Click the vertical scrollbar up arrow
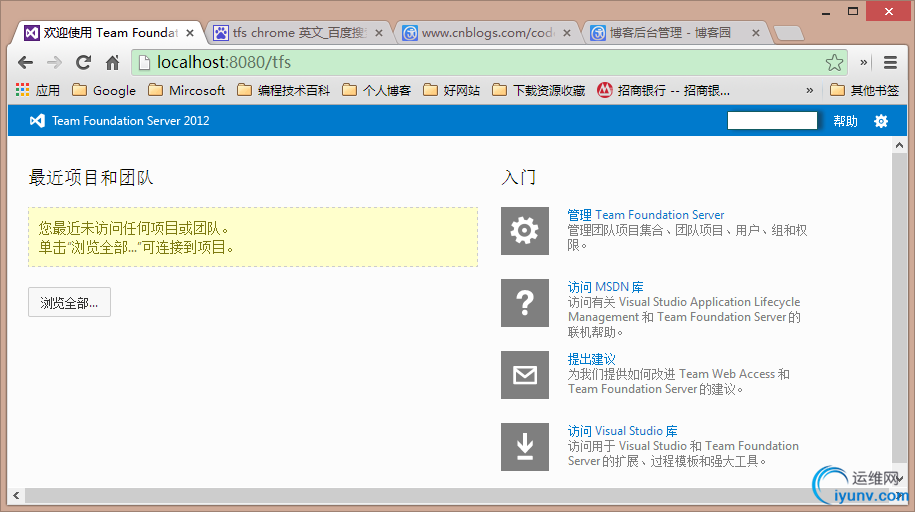This screenshot has width=915, height=512. point(899,145)
